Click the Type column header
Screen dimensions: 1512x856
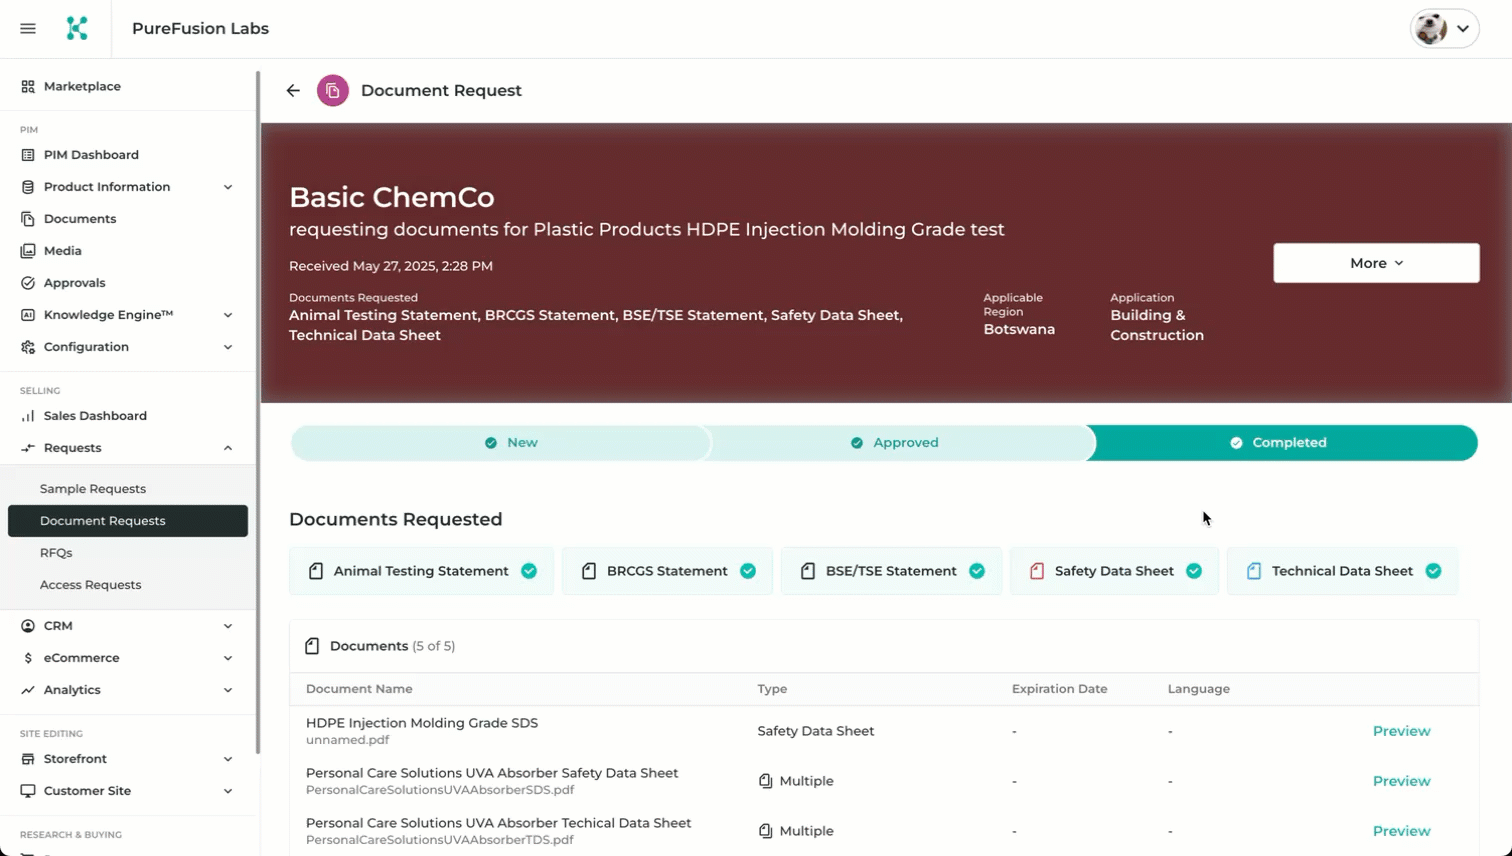[x=772, y=689]
